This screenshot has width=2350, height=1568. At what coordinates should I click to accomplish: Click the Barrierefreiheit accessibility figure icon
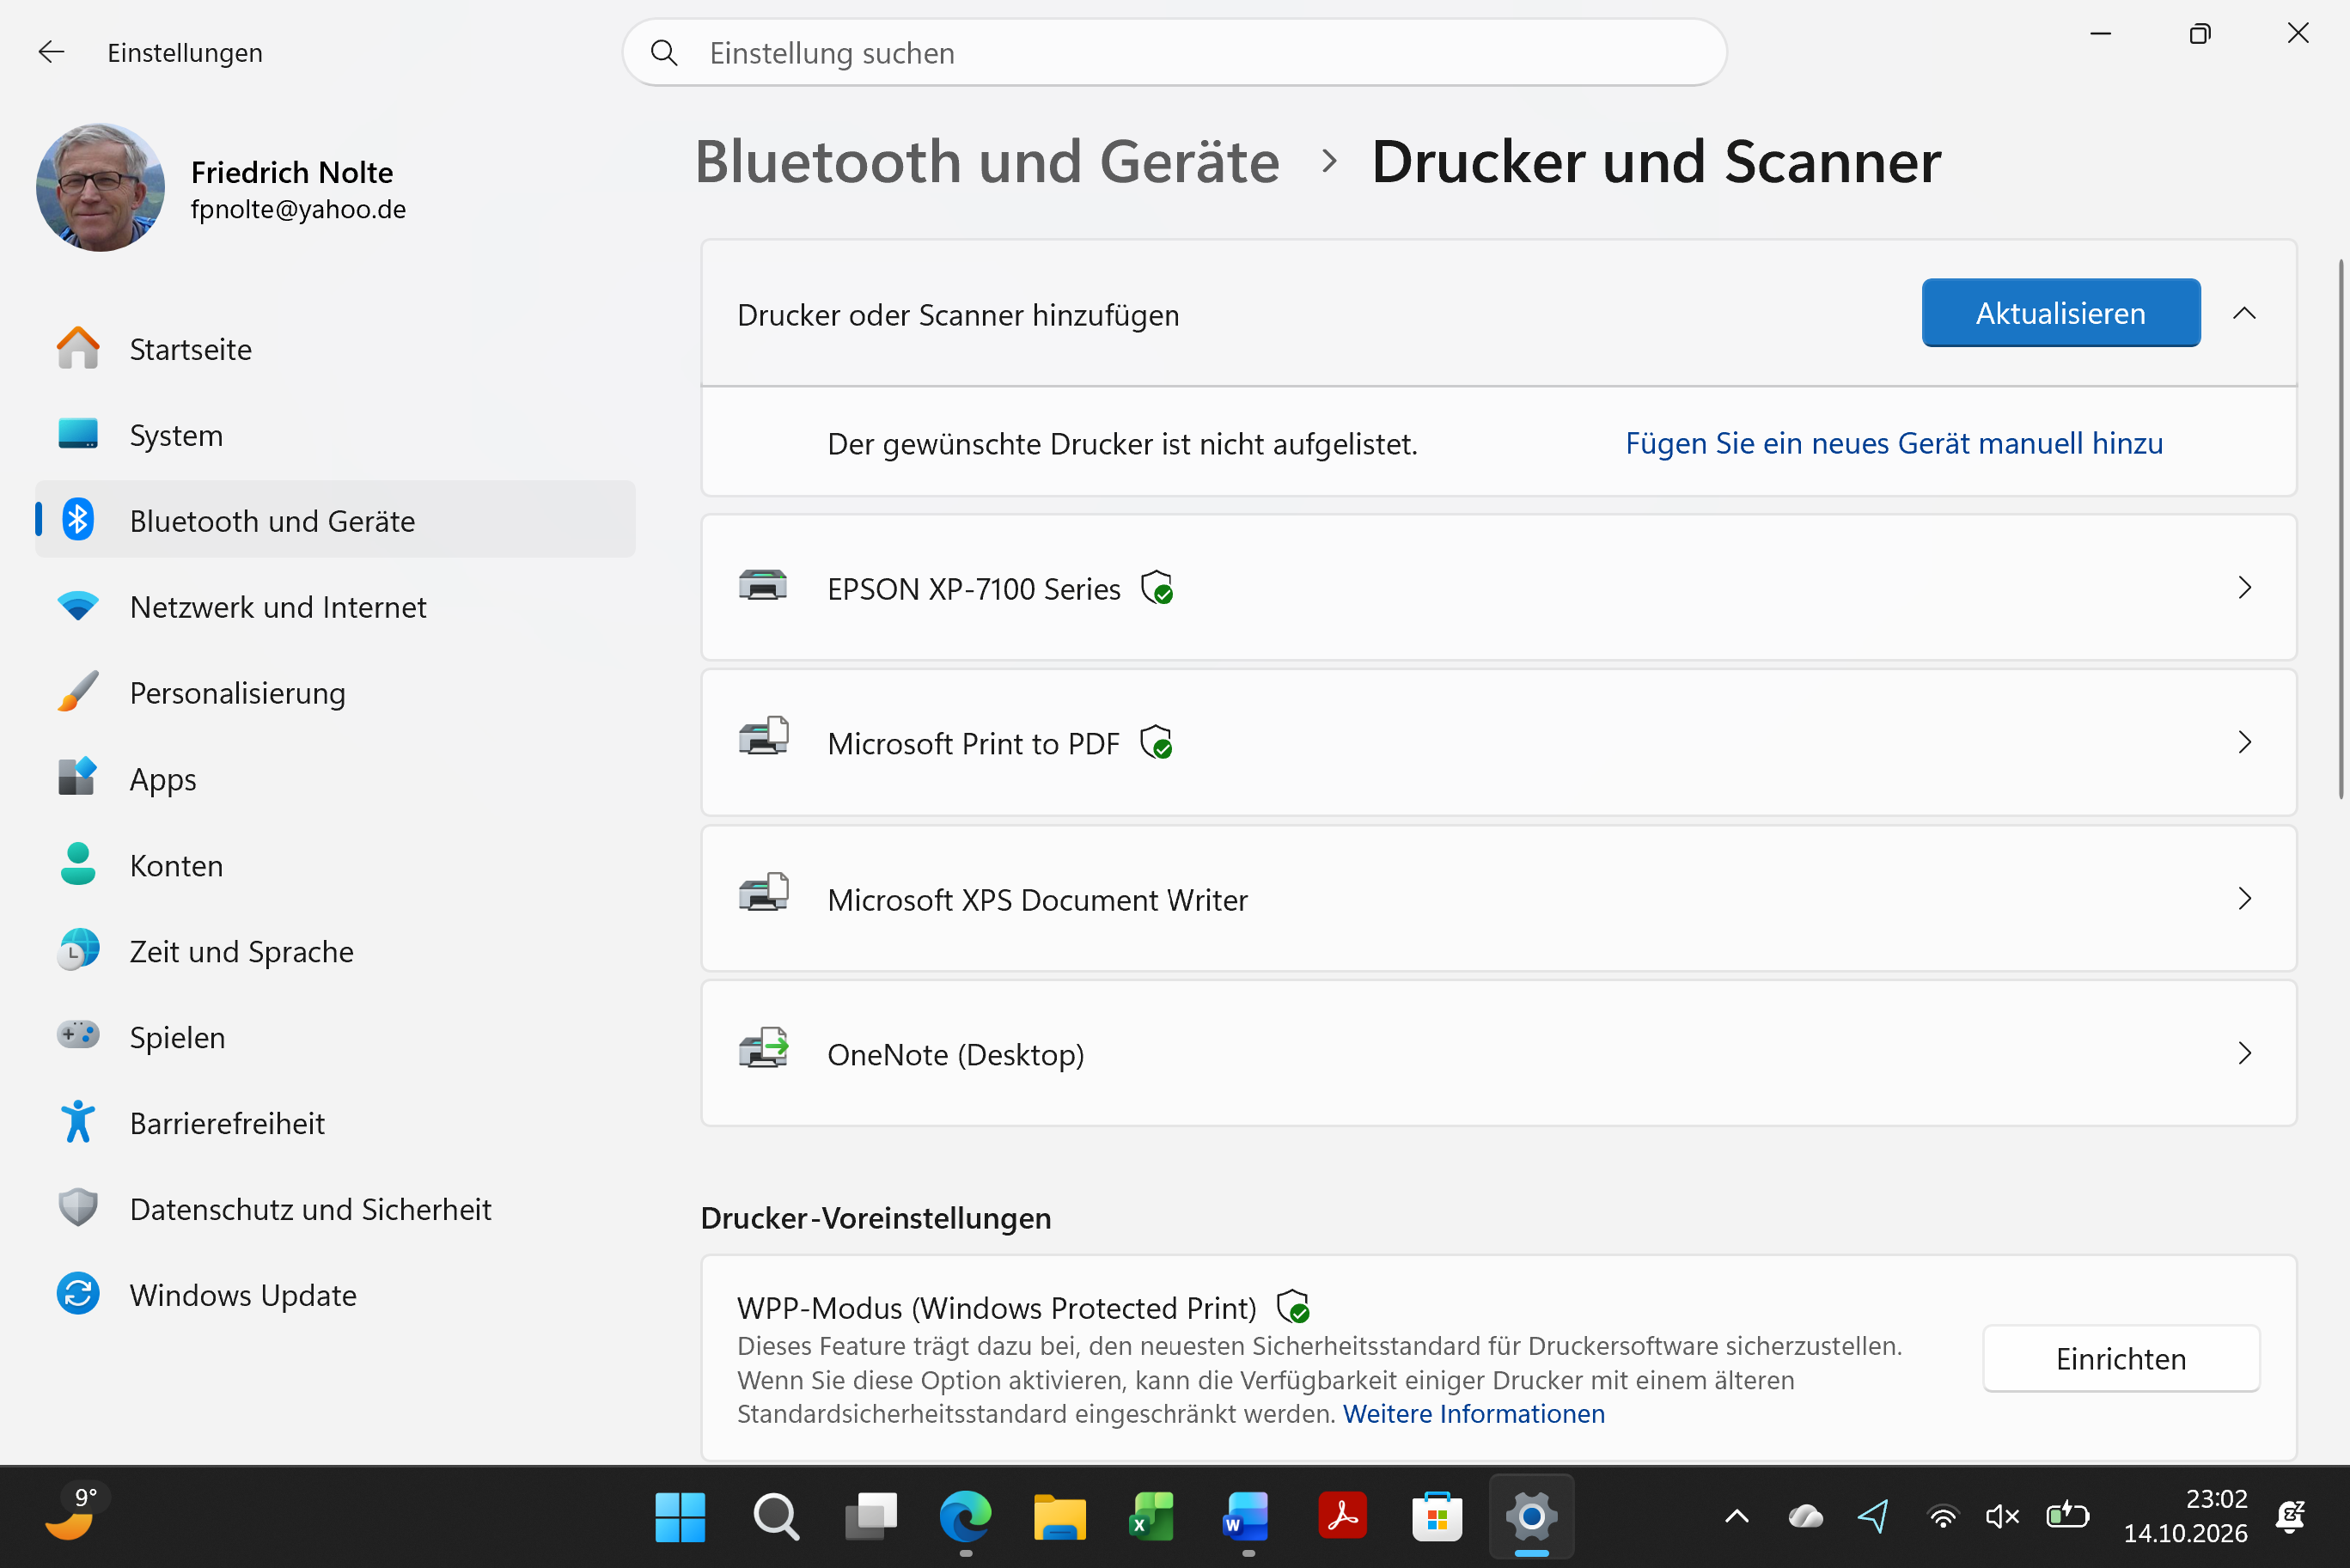pyautogui.click(x=78, y=1122)
